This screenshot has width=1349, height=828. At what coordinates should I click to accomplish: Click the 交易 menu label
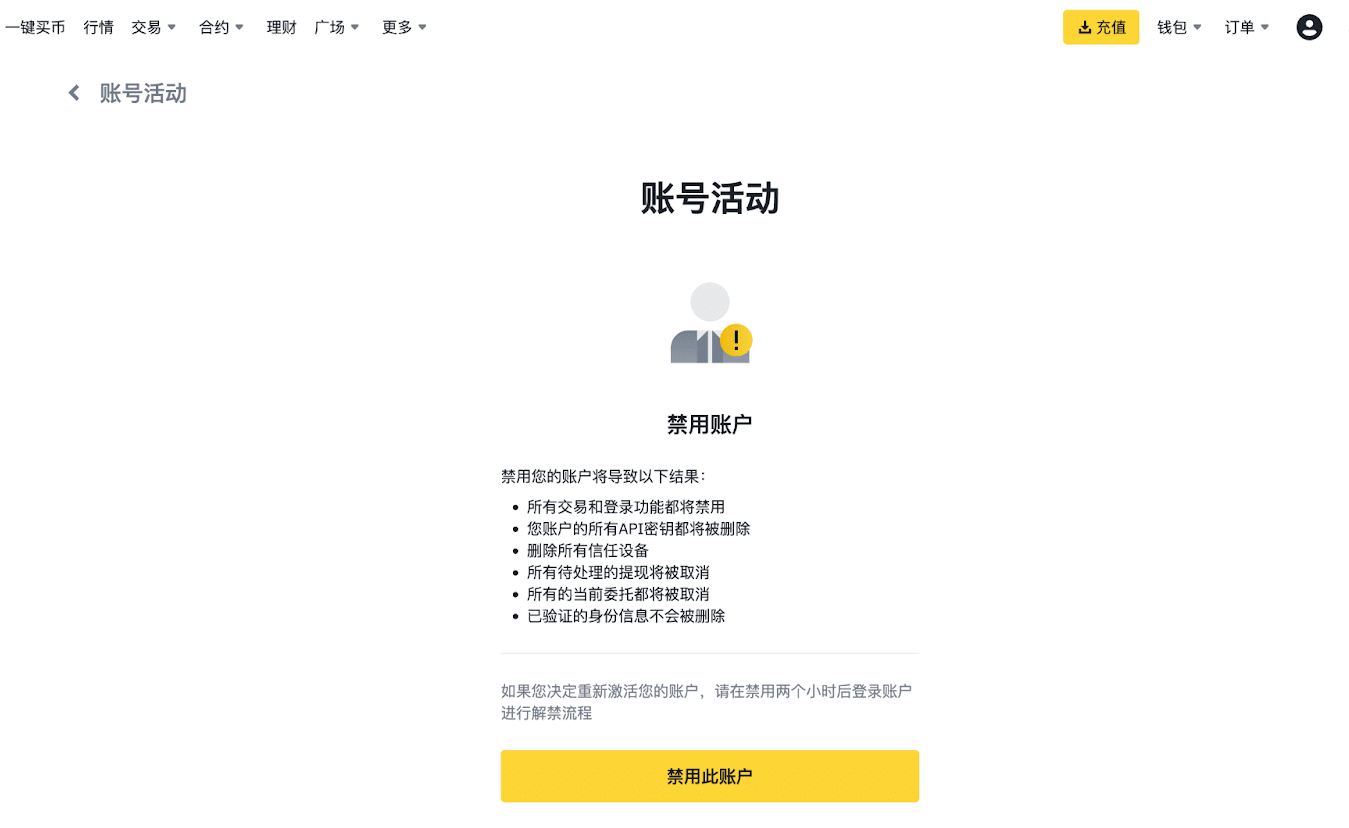[x=146, y=27]
